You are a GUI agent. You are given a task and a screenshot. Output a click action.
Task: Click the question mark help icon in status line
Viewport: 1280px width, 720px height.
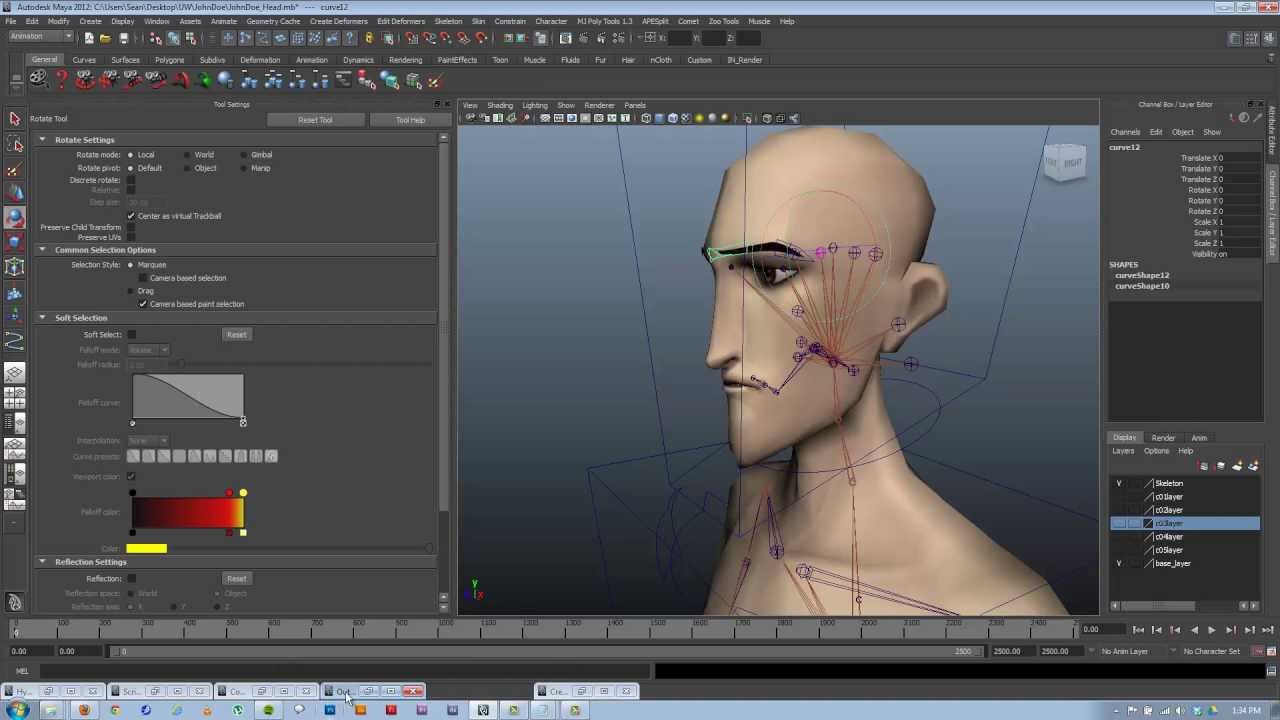click(x=351, y=38)
